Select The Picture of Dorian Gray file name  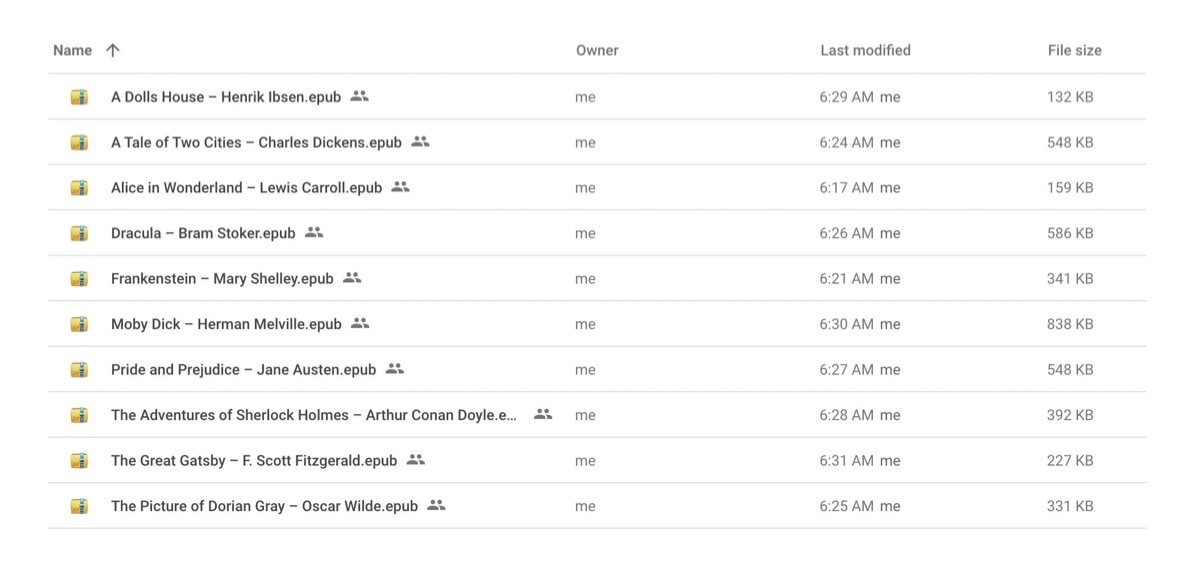pyautogui.click(x=264, y=506)
